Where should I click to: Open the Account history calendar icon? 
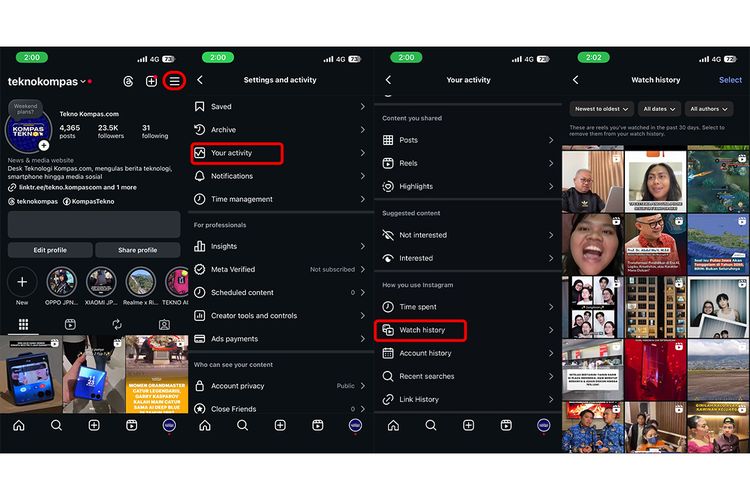(388, 353)
